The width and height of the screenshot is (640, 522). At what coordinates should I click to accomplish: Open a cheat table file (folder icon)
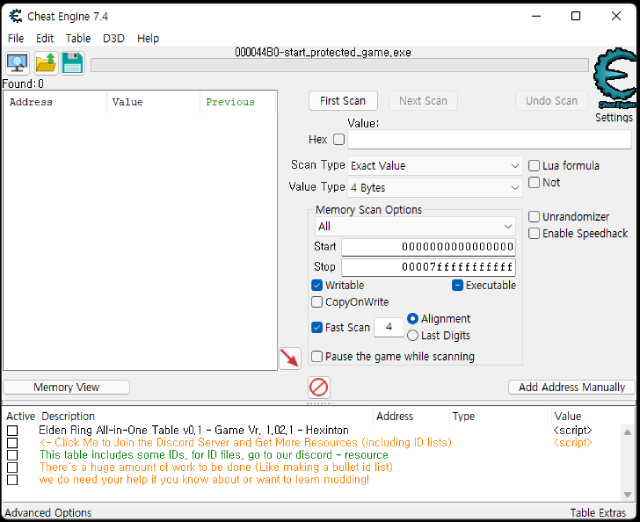tap(45, 63)
